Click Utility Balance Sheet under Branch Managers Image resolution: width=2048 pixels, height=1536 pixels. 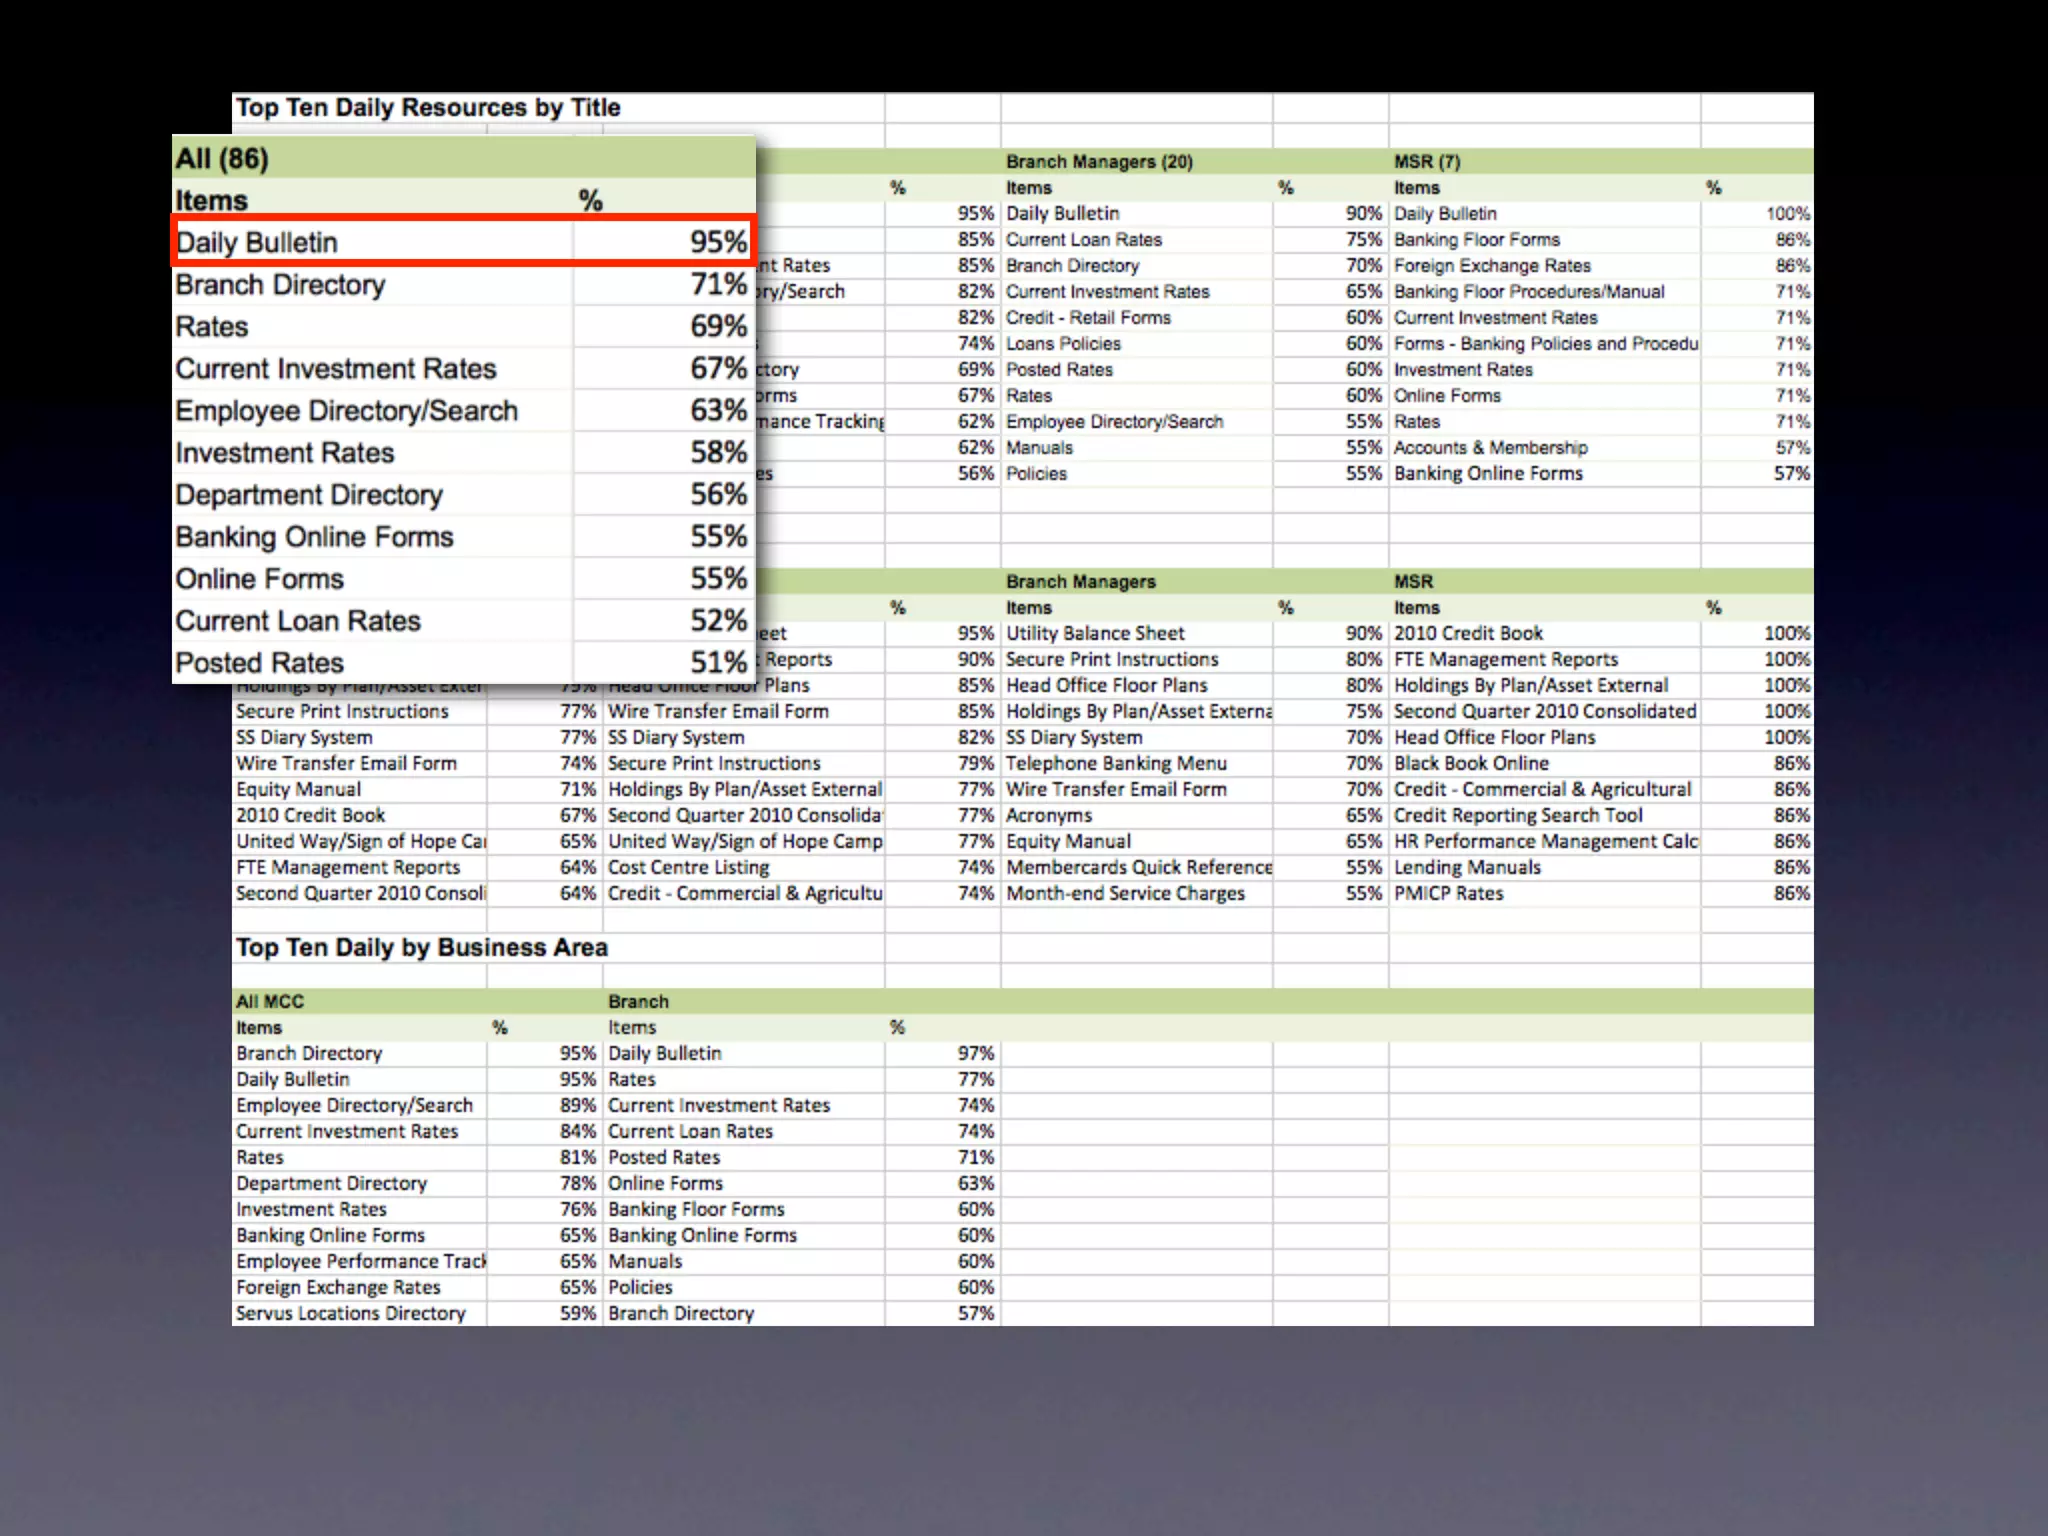click(x=1095, y=634)
